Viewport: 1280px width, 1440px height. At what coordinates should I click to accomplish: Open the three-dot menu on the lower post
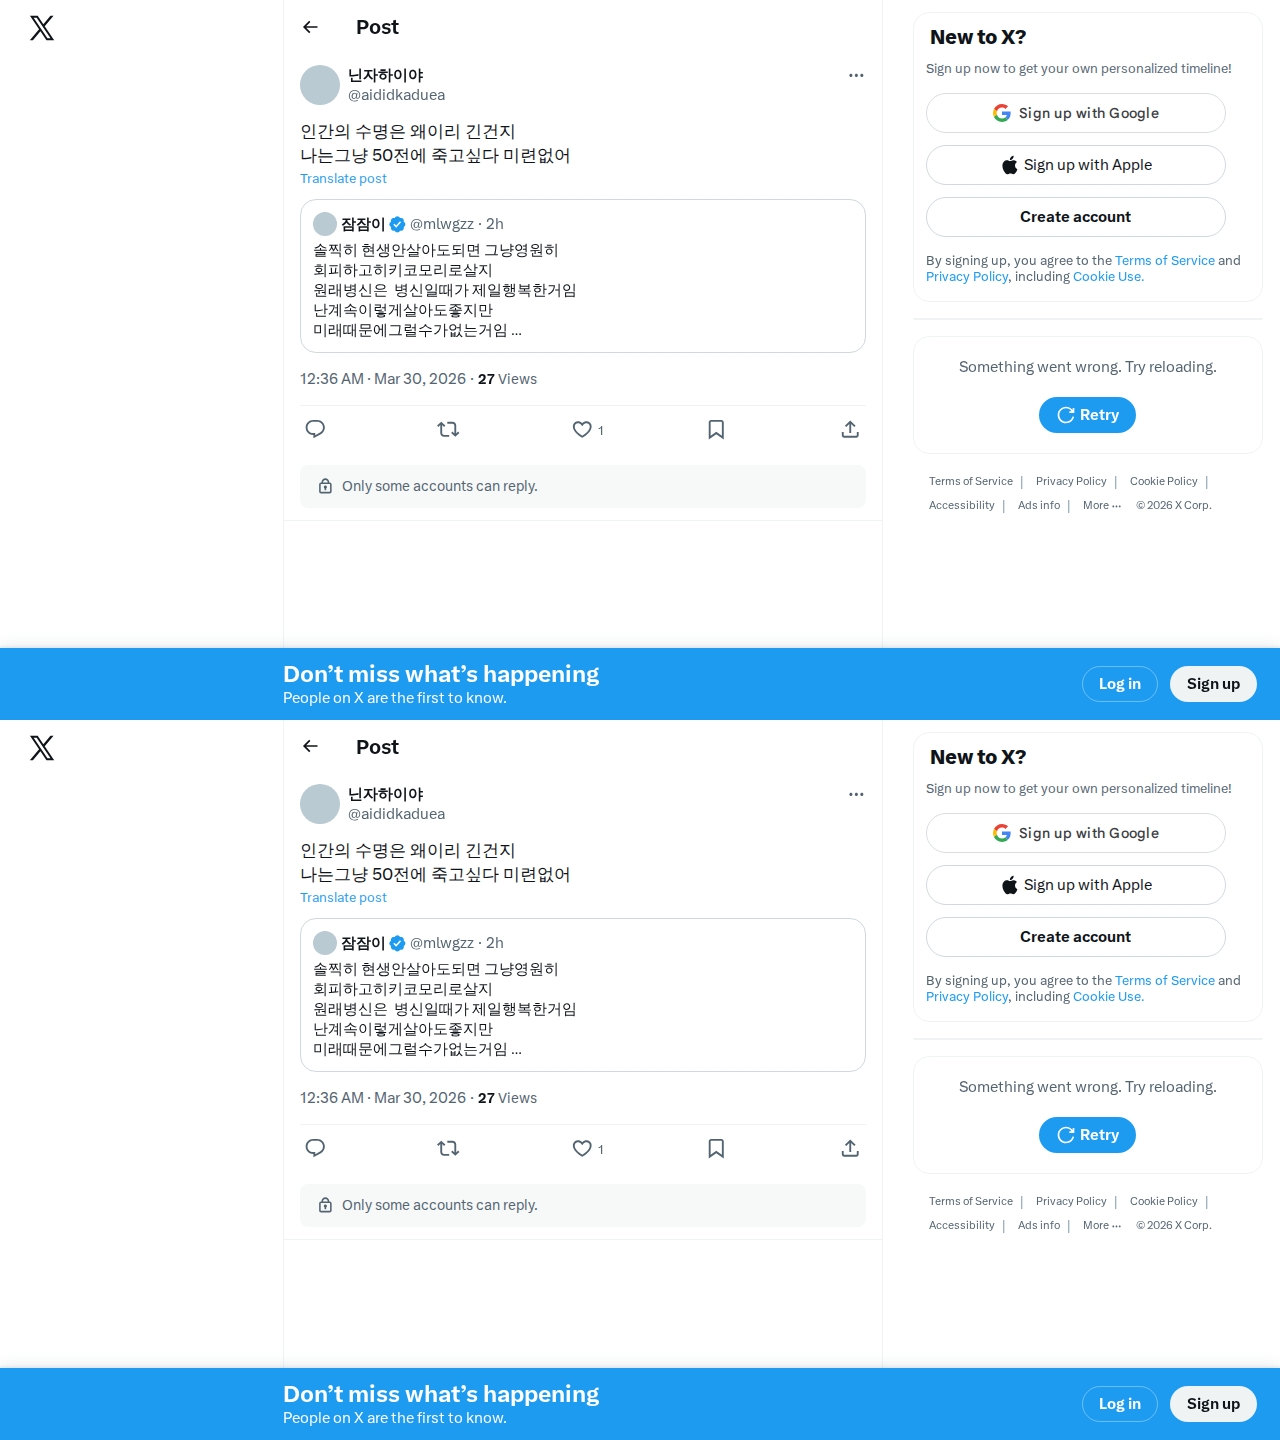tap(856, 794)
